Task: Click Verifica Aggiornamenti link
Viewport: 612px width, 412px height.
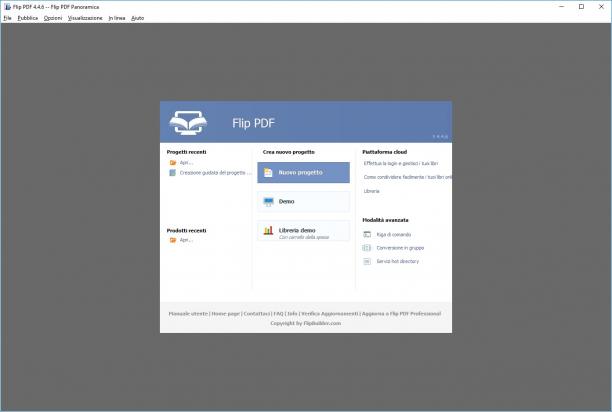Action: coord(330,314)
